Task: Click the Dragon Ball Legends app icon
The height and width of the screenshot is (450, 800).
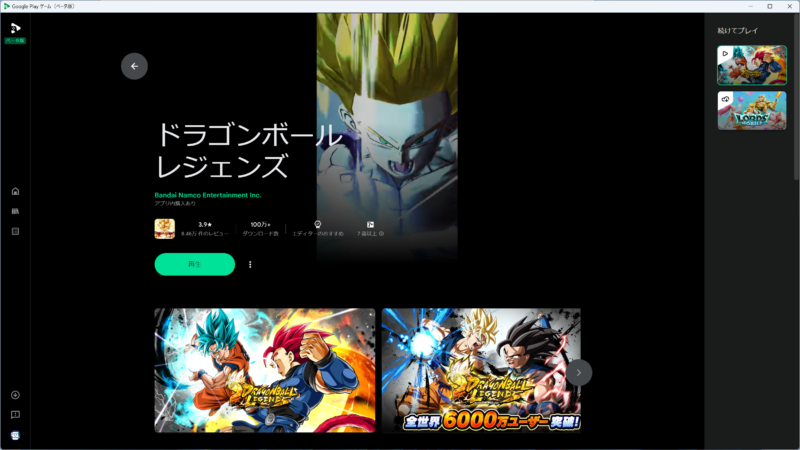Action: [x=165, y=229]
